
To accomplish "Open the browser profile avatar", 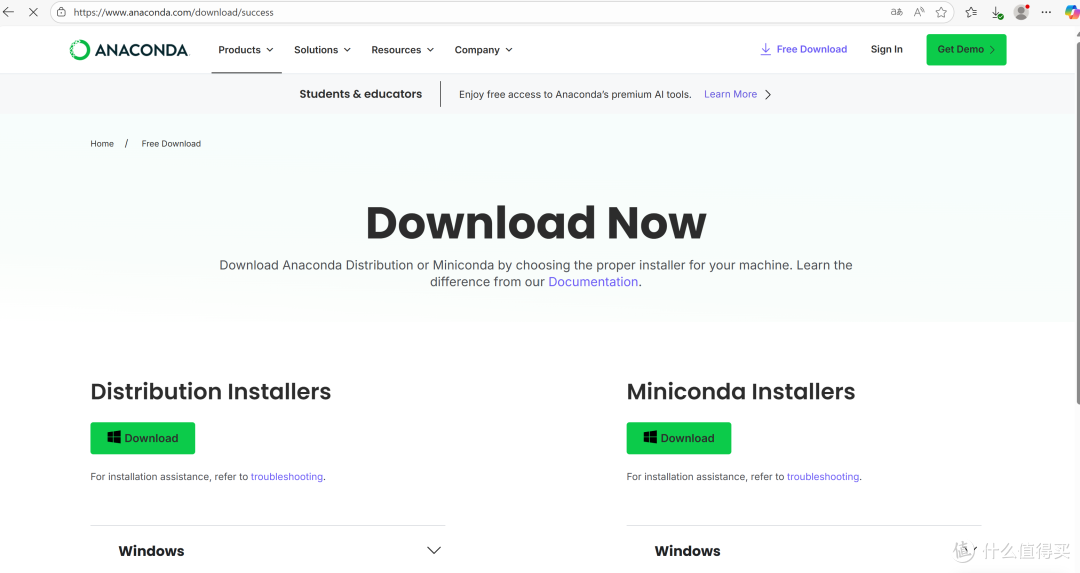I will point(1021,12).
